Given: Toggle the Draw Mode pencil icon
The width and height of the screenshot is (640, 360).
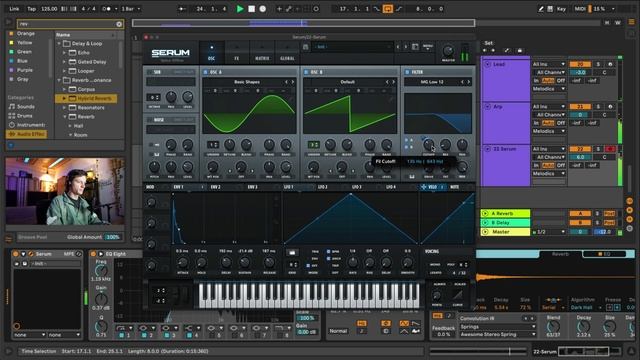Looking at the screenshot, I should click(540, 9).
